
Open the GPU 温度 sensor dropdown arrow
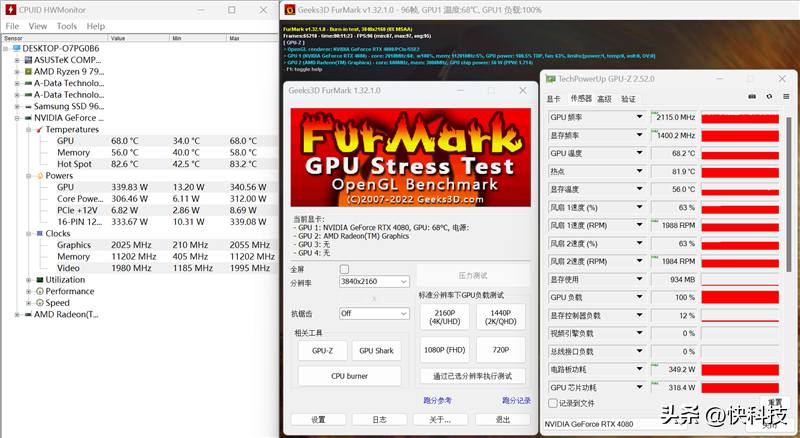640,153
